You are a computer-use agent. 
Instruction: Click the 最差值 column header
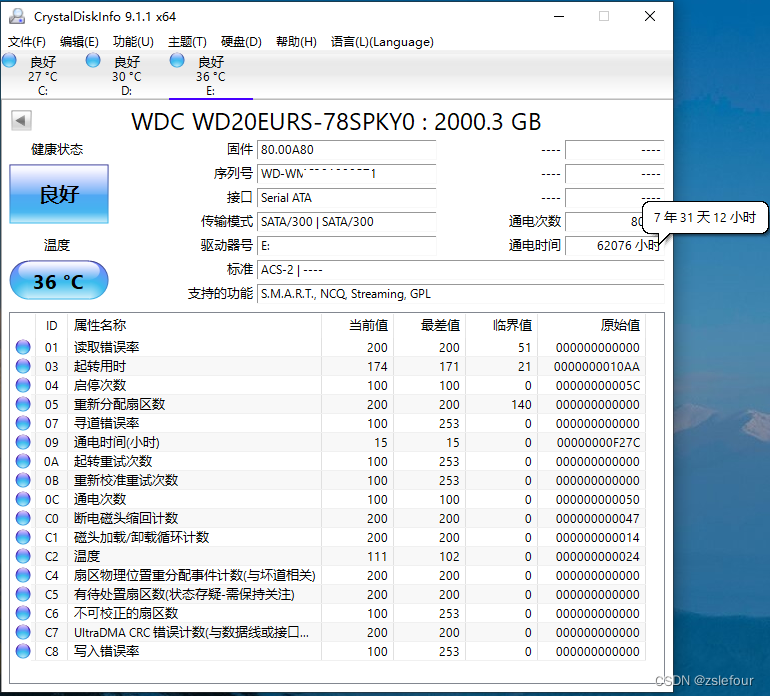pyautogui.click(x=440, y=325)
